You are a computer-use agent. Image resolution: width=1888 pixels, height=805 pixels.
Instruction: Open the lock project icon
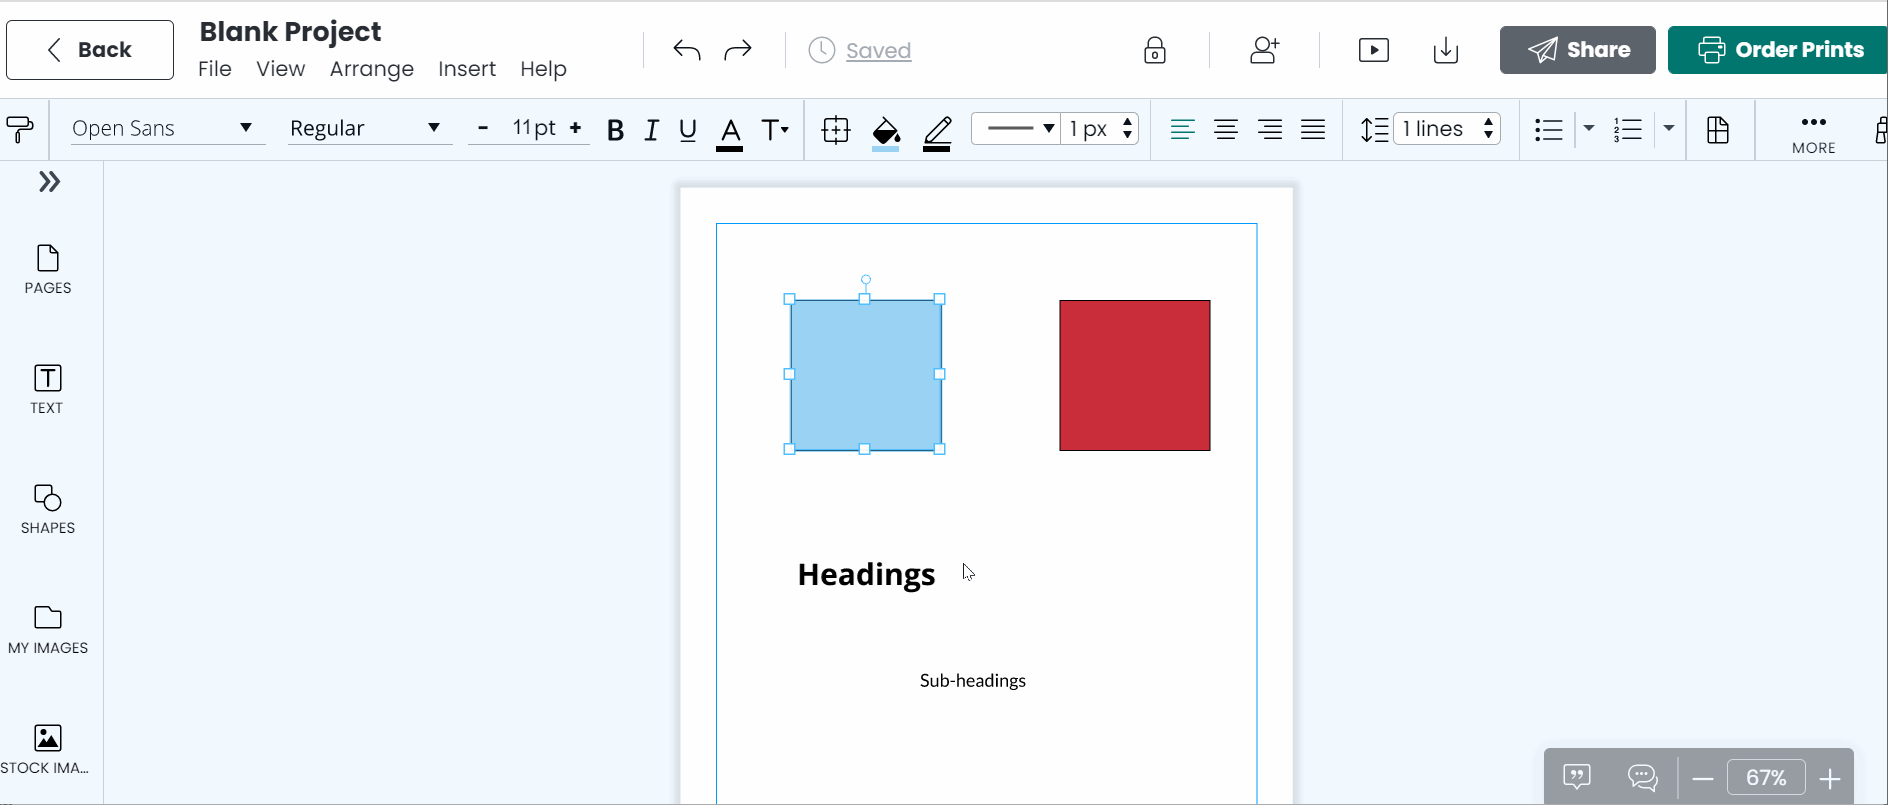coord(1155,50)
